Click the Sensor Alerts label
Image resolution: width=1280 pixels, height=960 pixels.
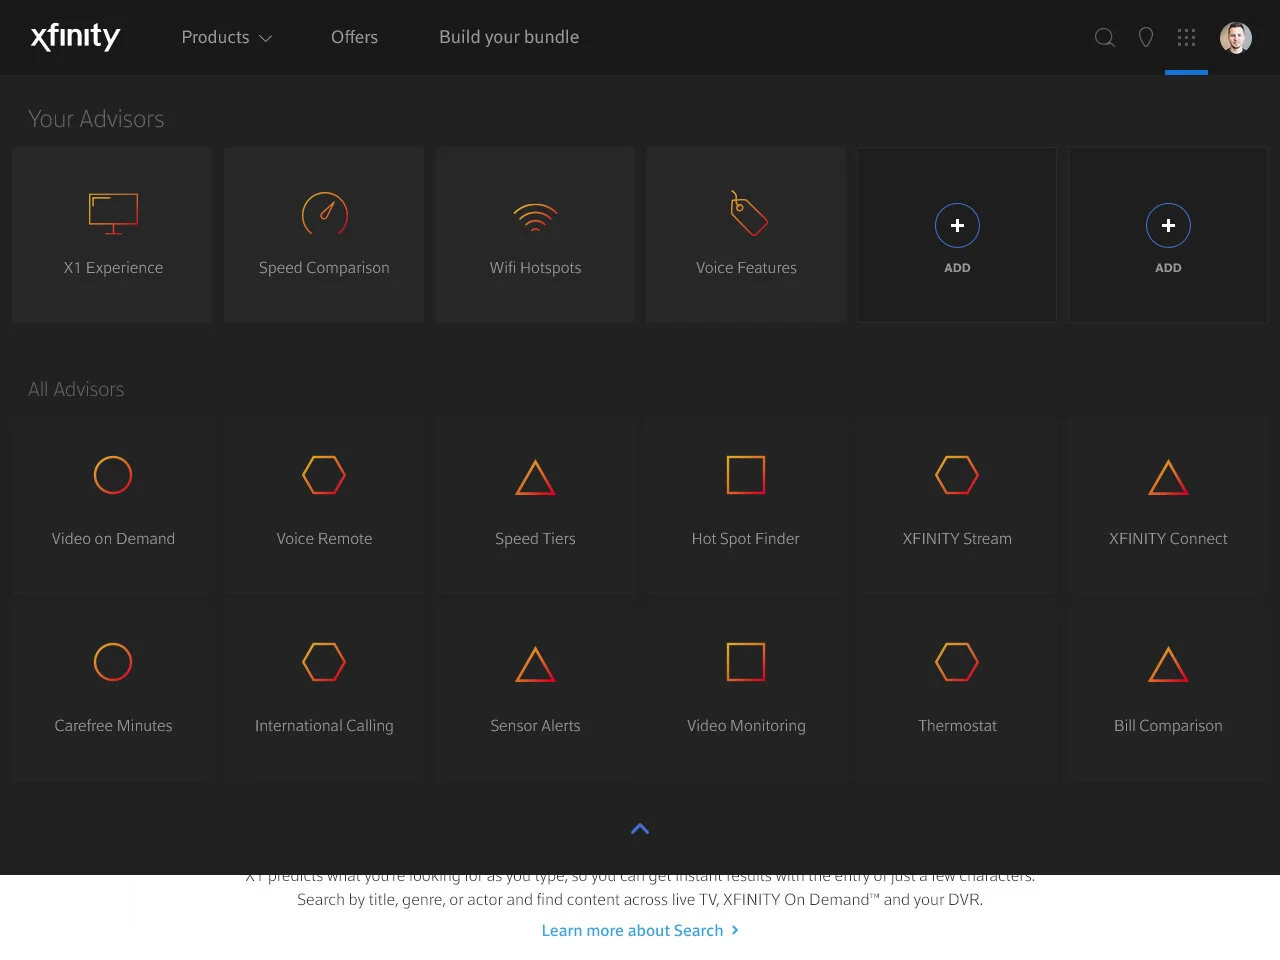click(535, 726)
